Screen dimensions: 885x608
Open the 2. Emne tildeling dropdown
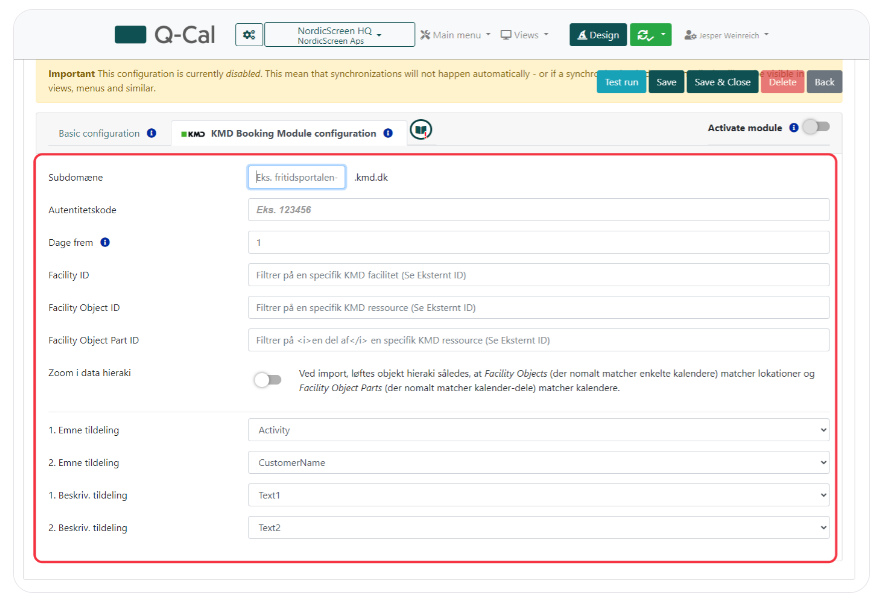point(538,462)
